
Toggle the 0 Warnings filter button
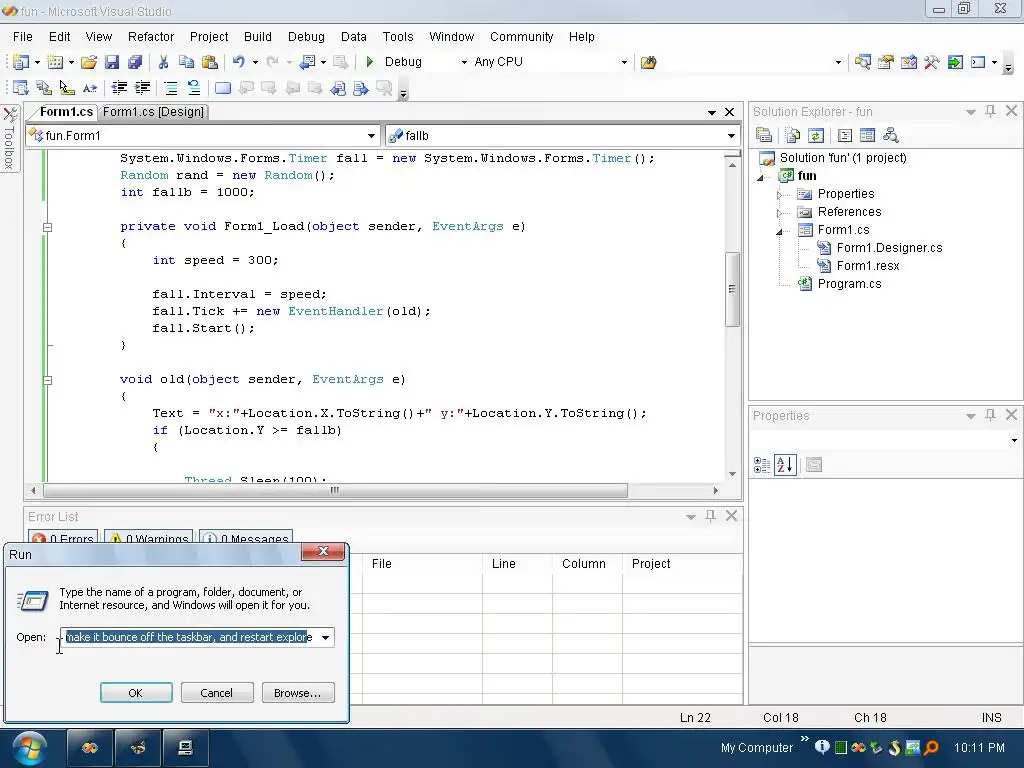tap(149, 537)
